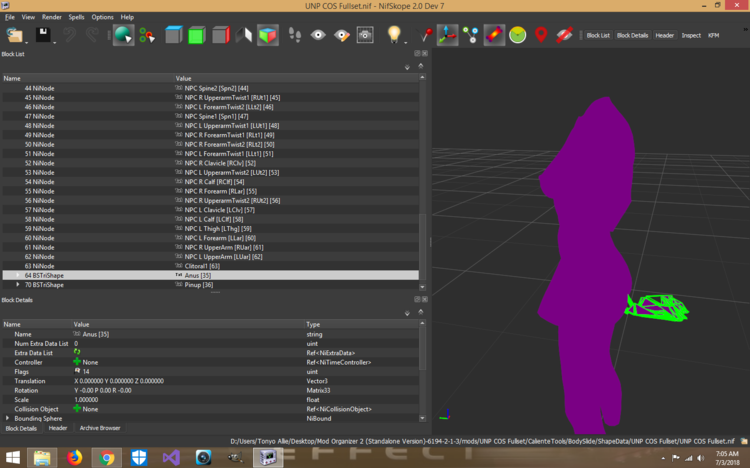Expand the Bounding Sphere row

7,418
